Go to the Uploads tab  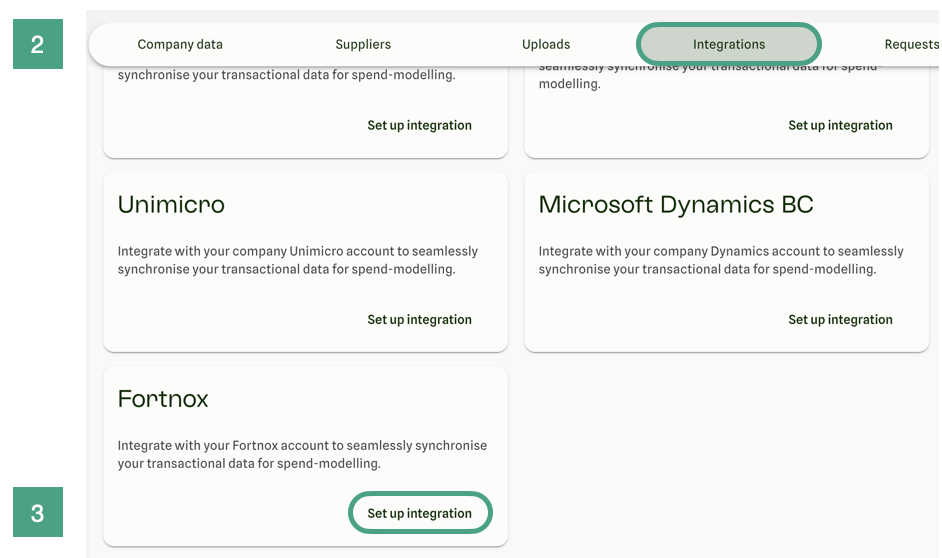(545, 44)
